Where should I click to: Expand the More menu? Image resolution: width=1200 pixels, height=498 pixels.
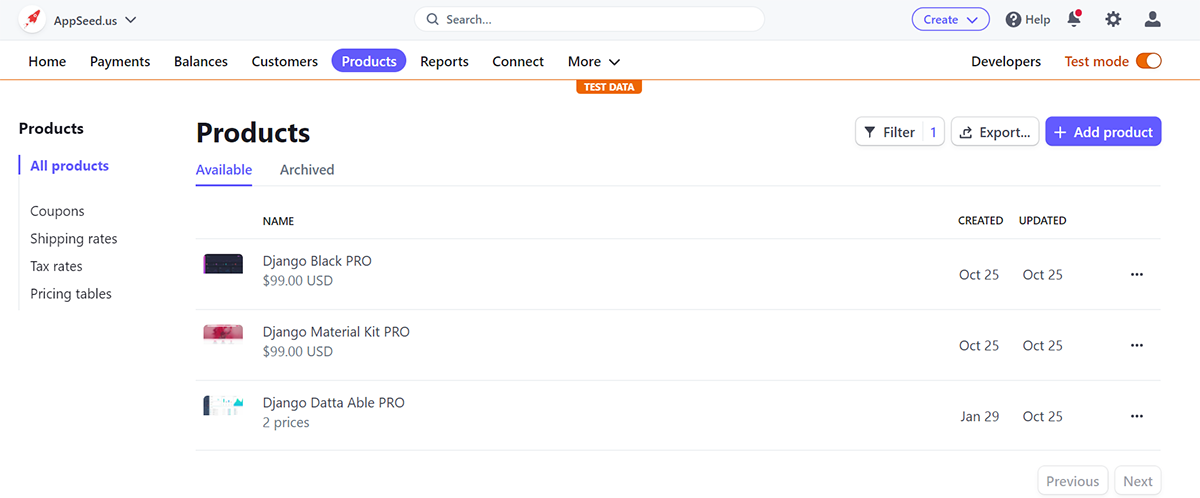(x=594, y=61)
